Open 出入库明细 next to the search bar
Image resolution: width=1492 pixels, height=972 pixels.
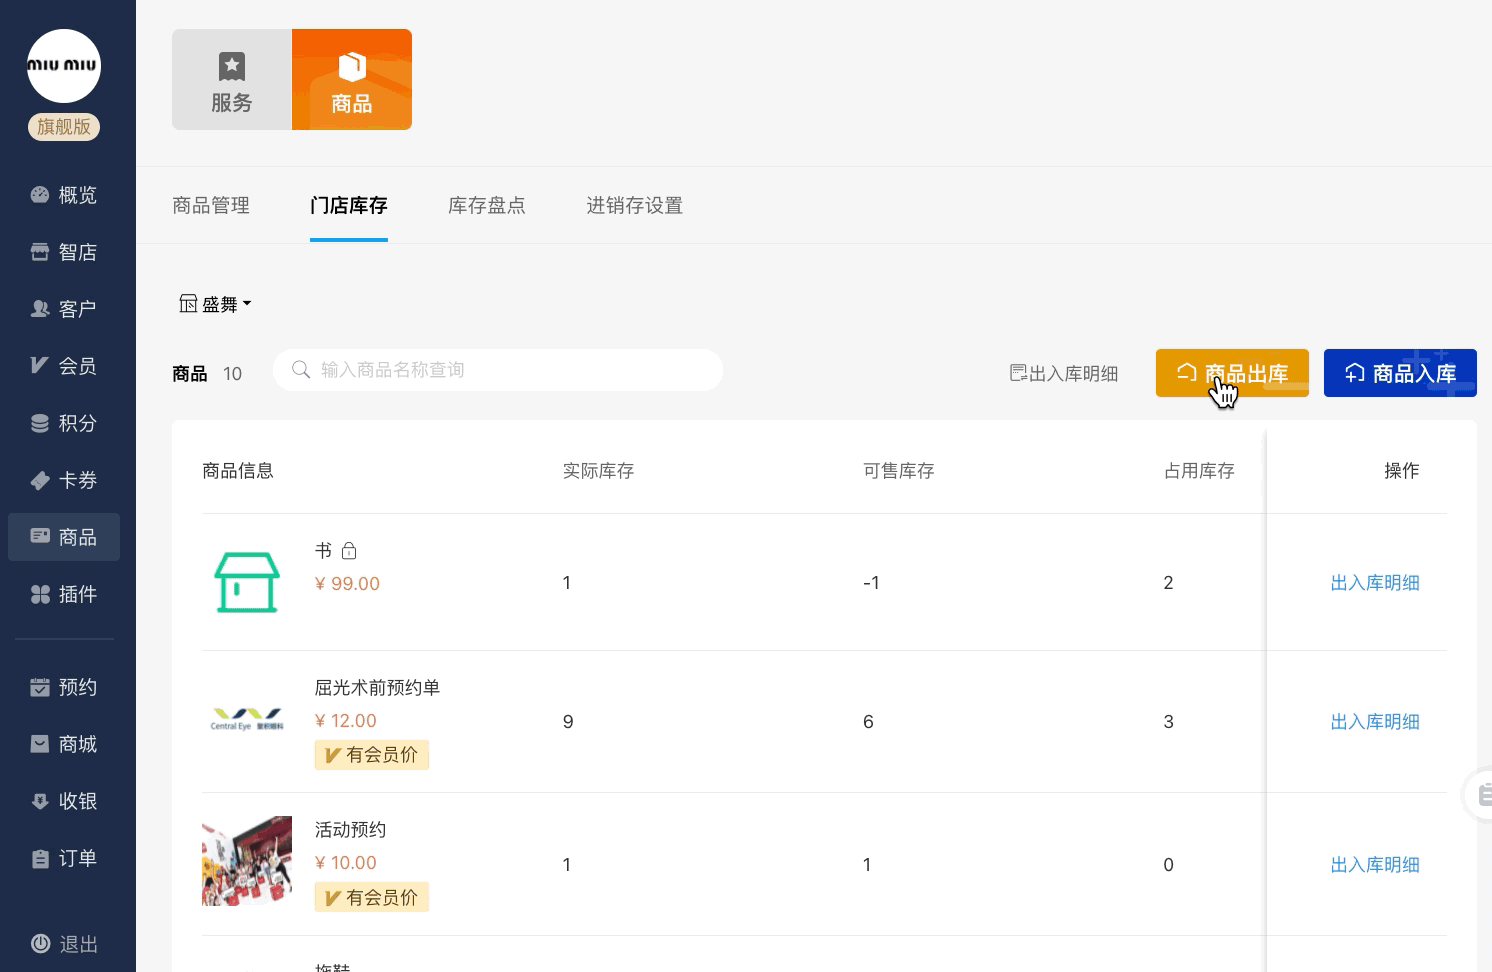click(1064, 373)
